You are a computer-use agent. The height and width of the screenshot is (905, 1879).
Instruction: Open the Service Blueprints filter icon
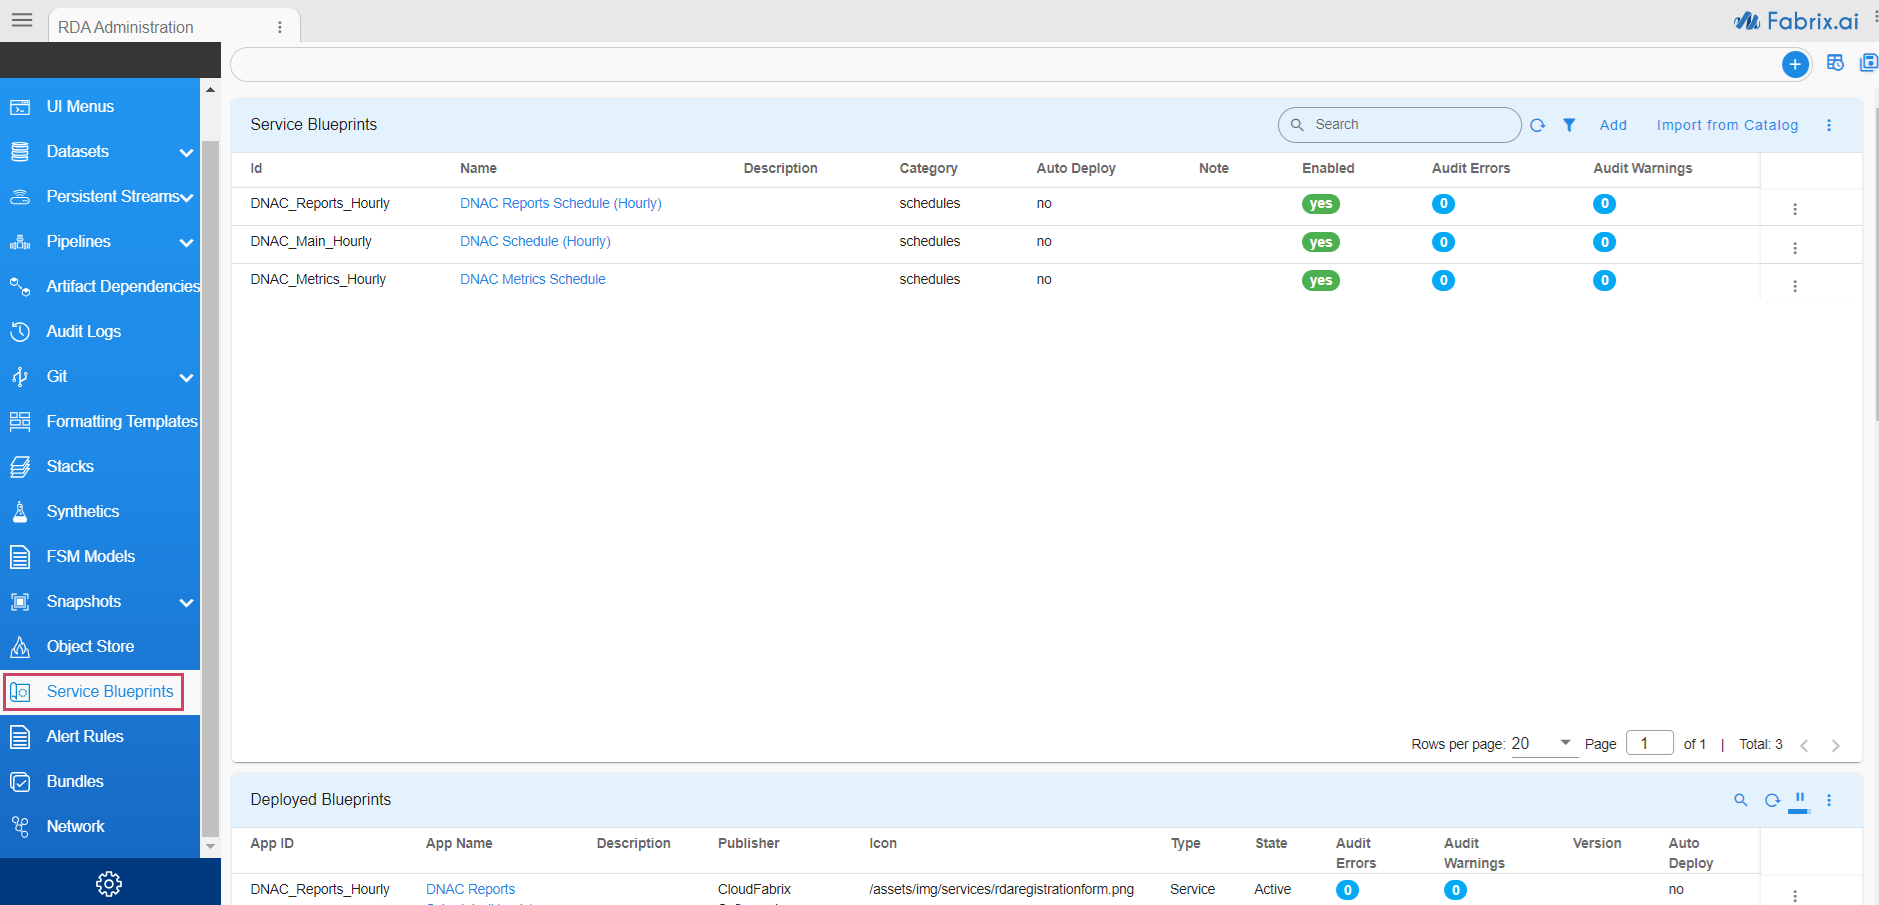tap(1569, 125)
